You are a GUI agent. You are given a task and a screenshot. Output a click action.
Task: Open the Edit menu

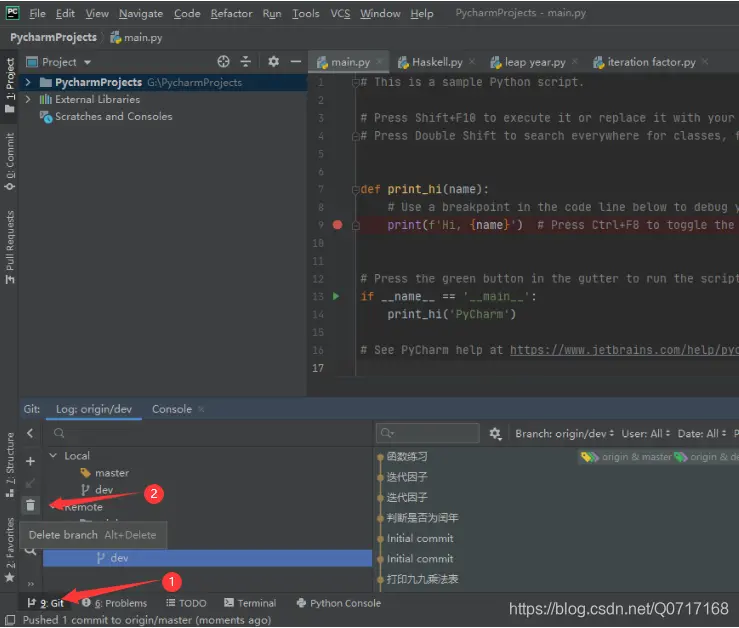pos(65,14)
